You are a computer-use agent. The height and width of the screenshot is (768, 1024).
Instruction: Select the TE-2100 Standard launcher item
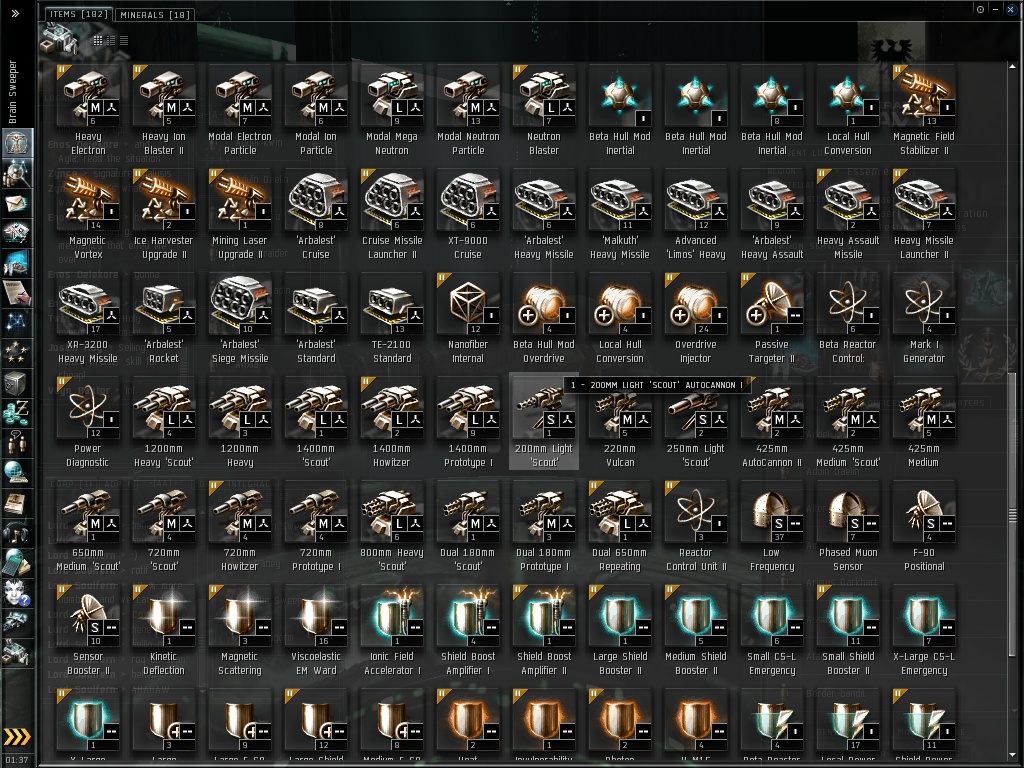pyautogui.click(x=392, y=319)
